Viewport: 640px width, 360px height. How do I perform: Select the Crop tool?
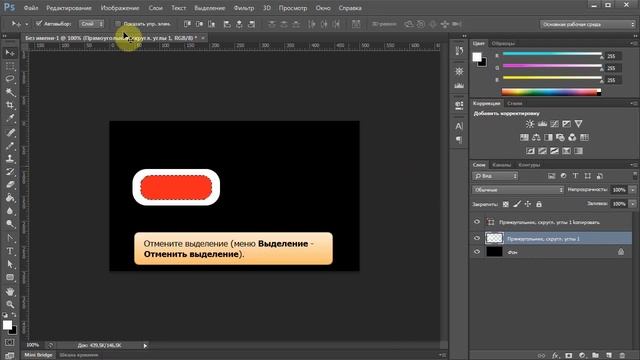tap(10, 105)
